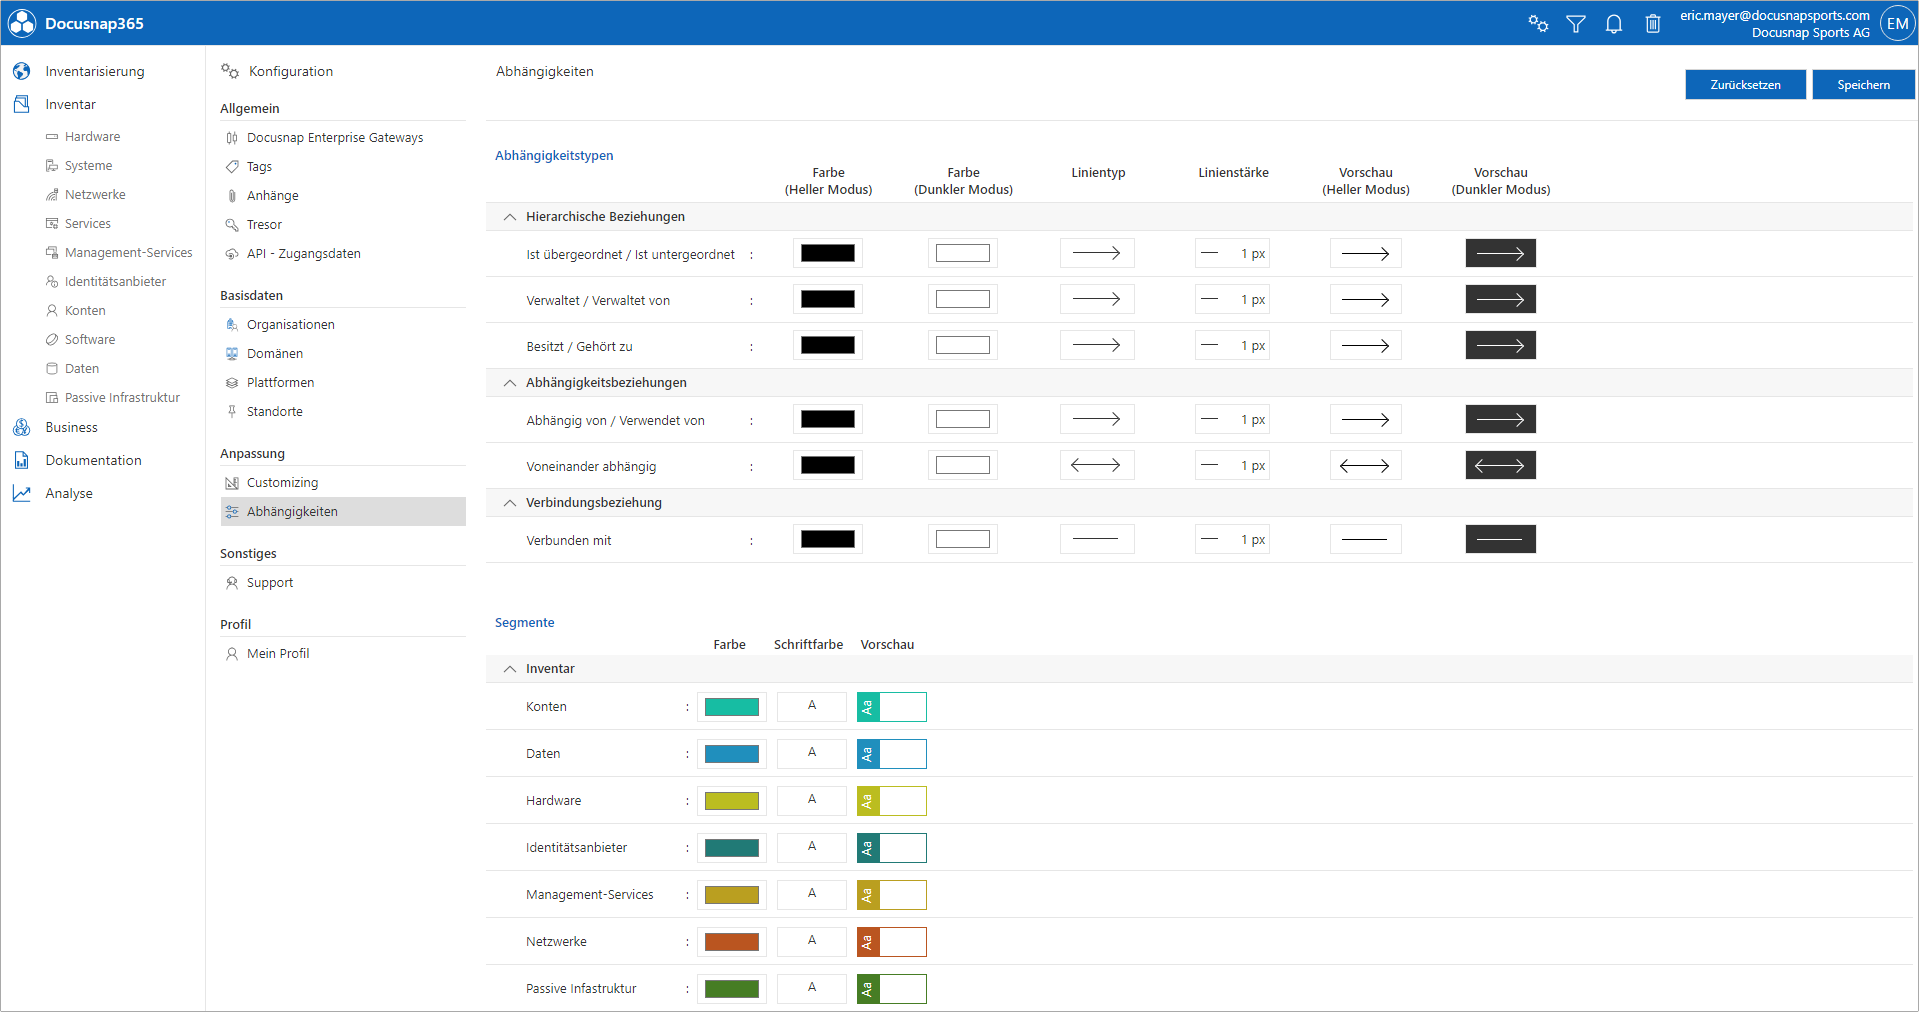Click the Tags label icon
The height and width of the screenshot is (1012, 1919).
232,167
